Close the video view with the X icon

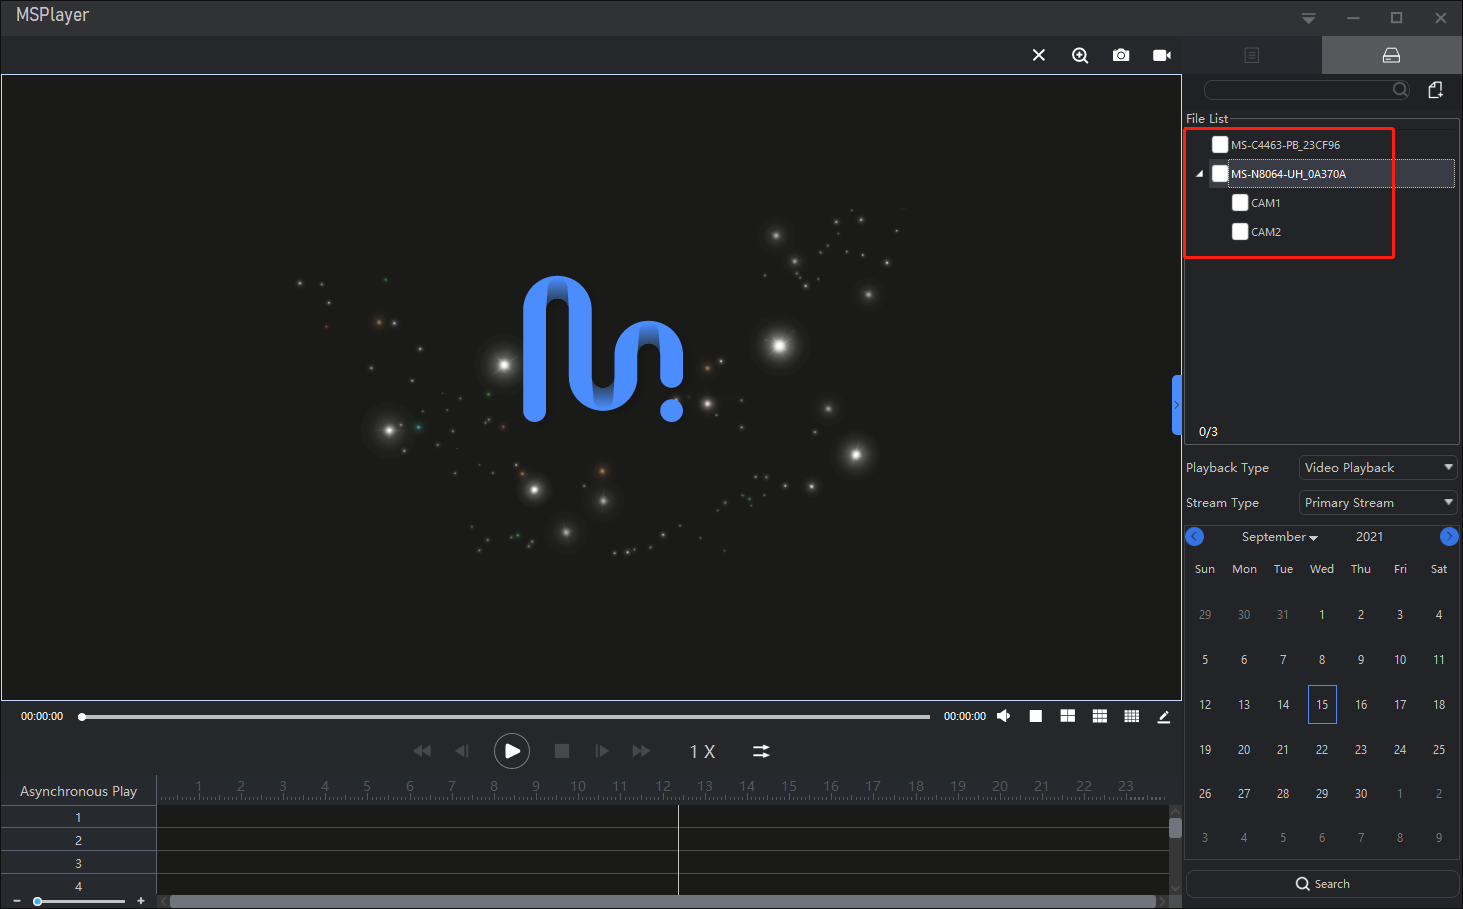1039,55
